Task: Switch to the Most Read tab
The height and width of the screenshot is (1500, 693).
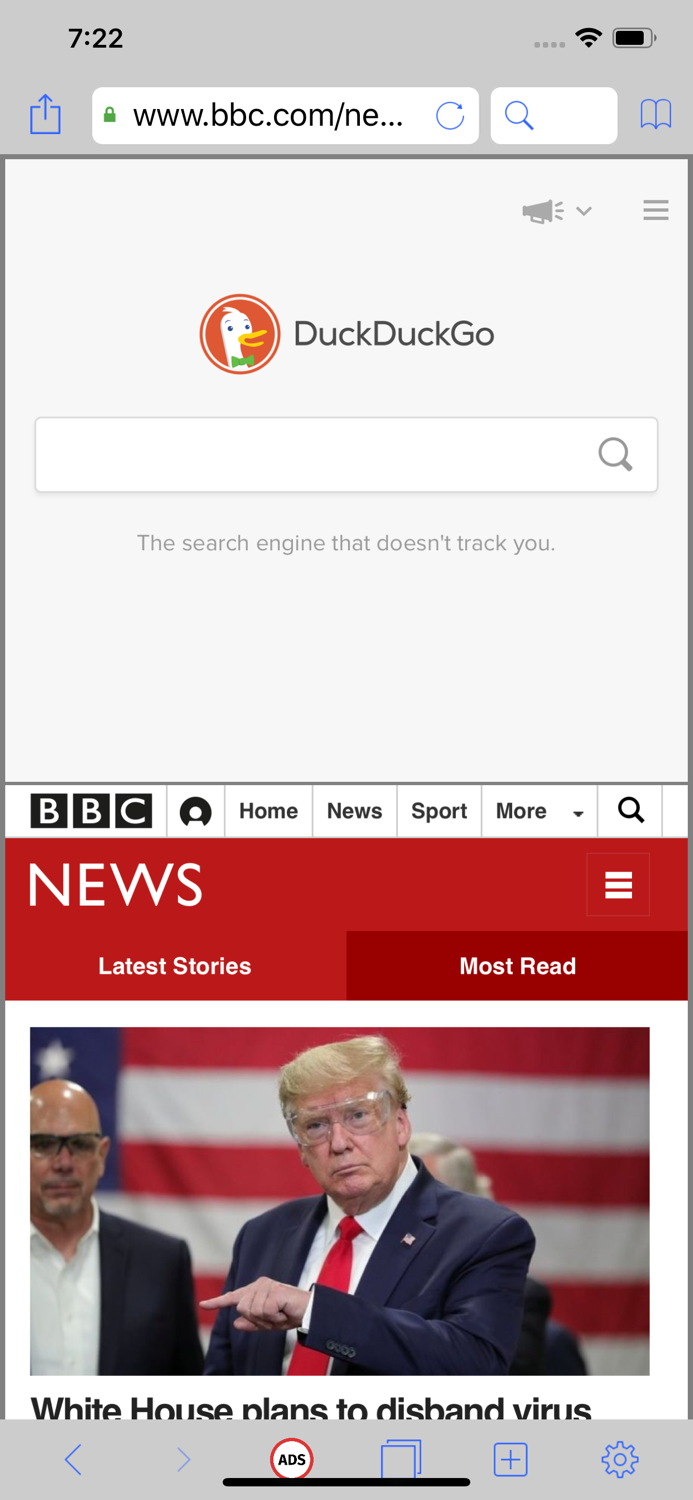Action: click(x=517, y=966)
